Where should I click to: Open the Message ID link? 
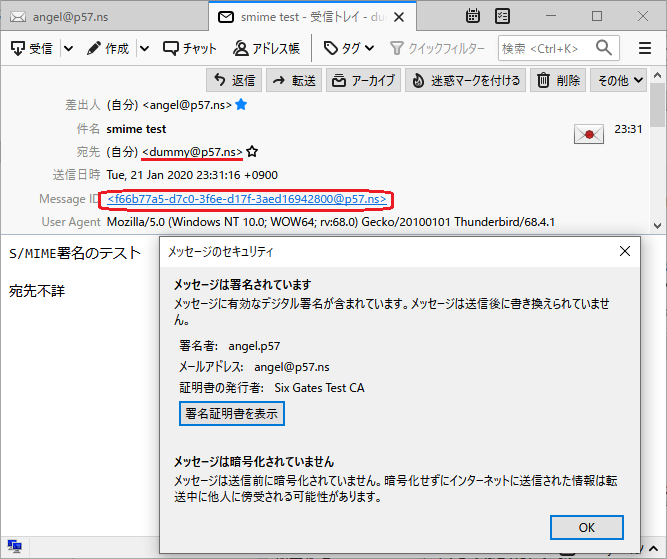(247, 199)
